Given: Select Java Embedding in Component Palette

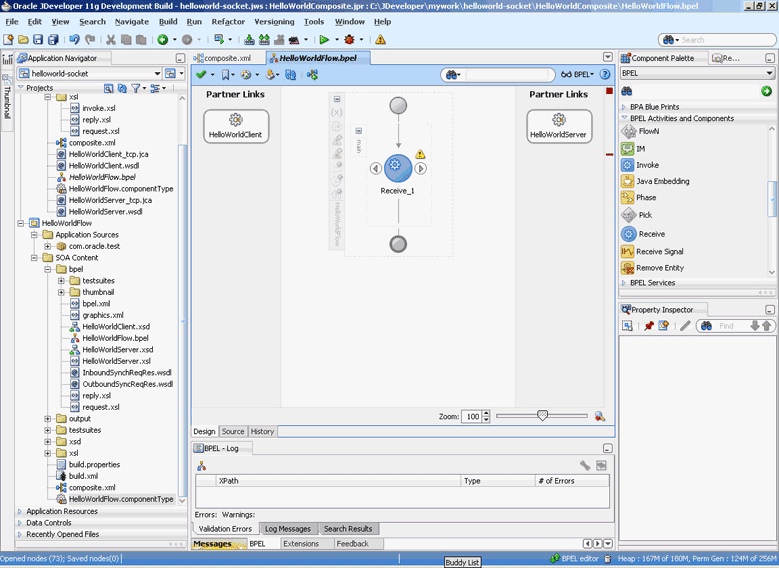Looking at the screenshot, I should point(662,181).
